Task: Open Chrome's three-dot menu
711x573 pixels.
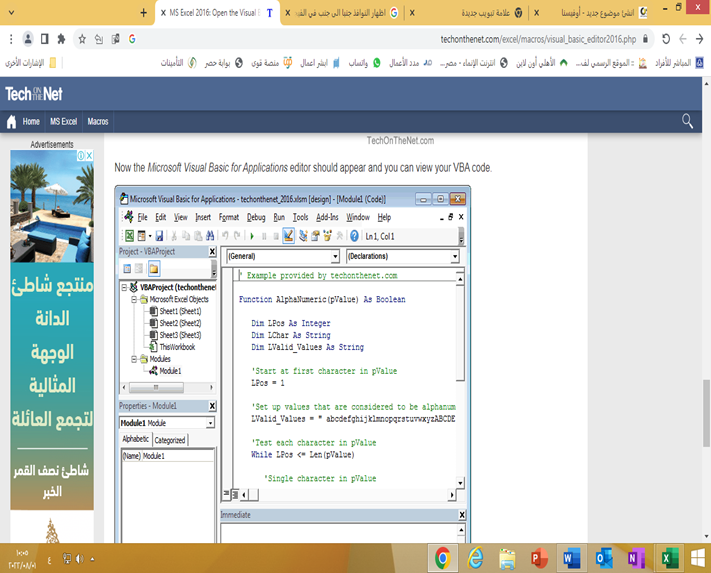Action: (x=11, y=39)
